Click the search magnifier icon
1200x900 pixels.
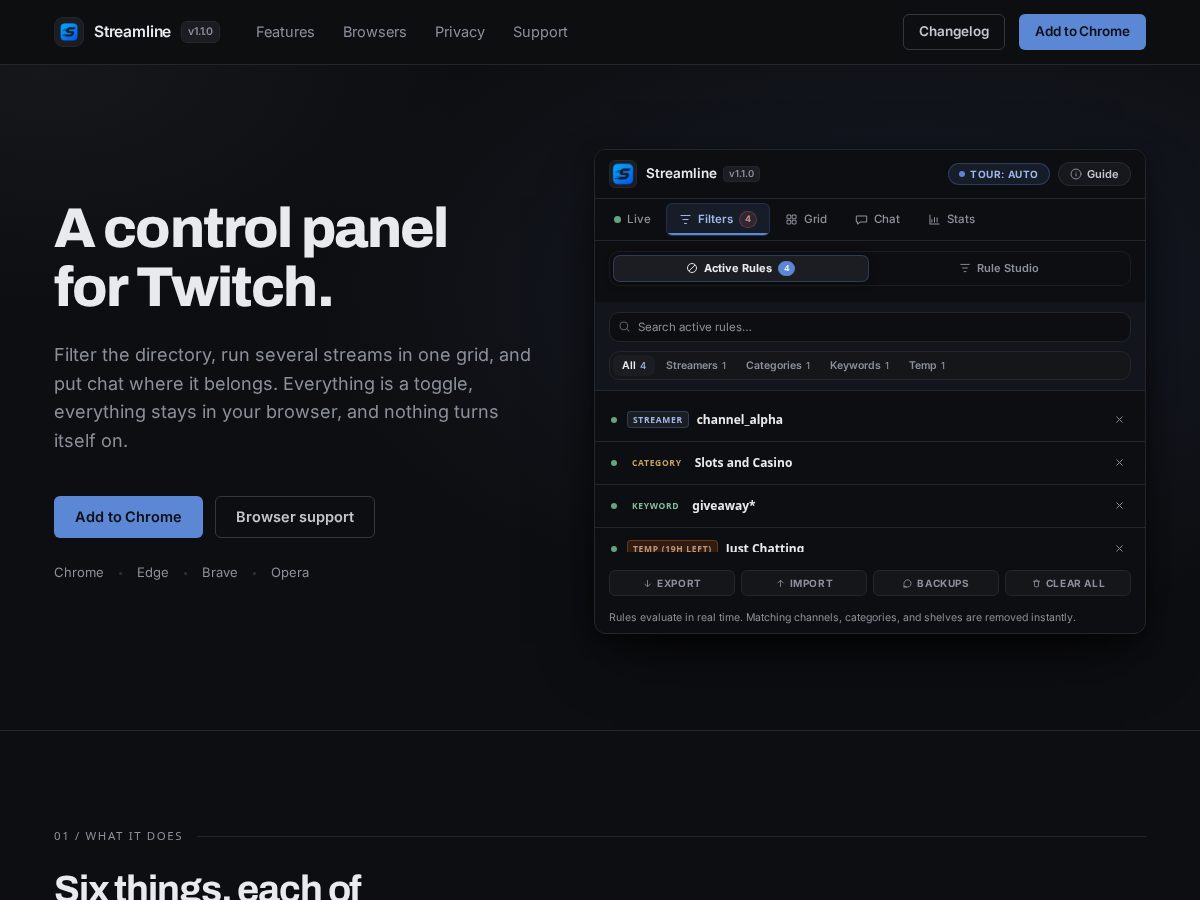pos(625,327)
